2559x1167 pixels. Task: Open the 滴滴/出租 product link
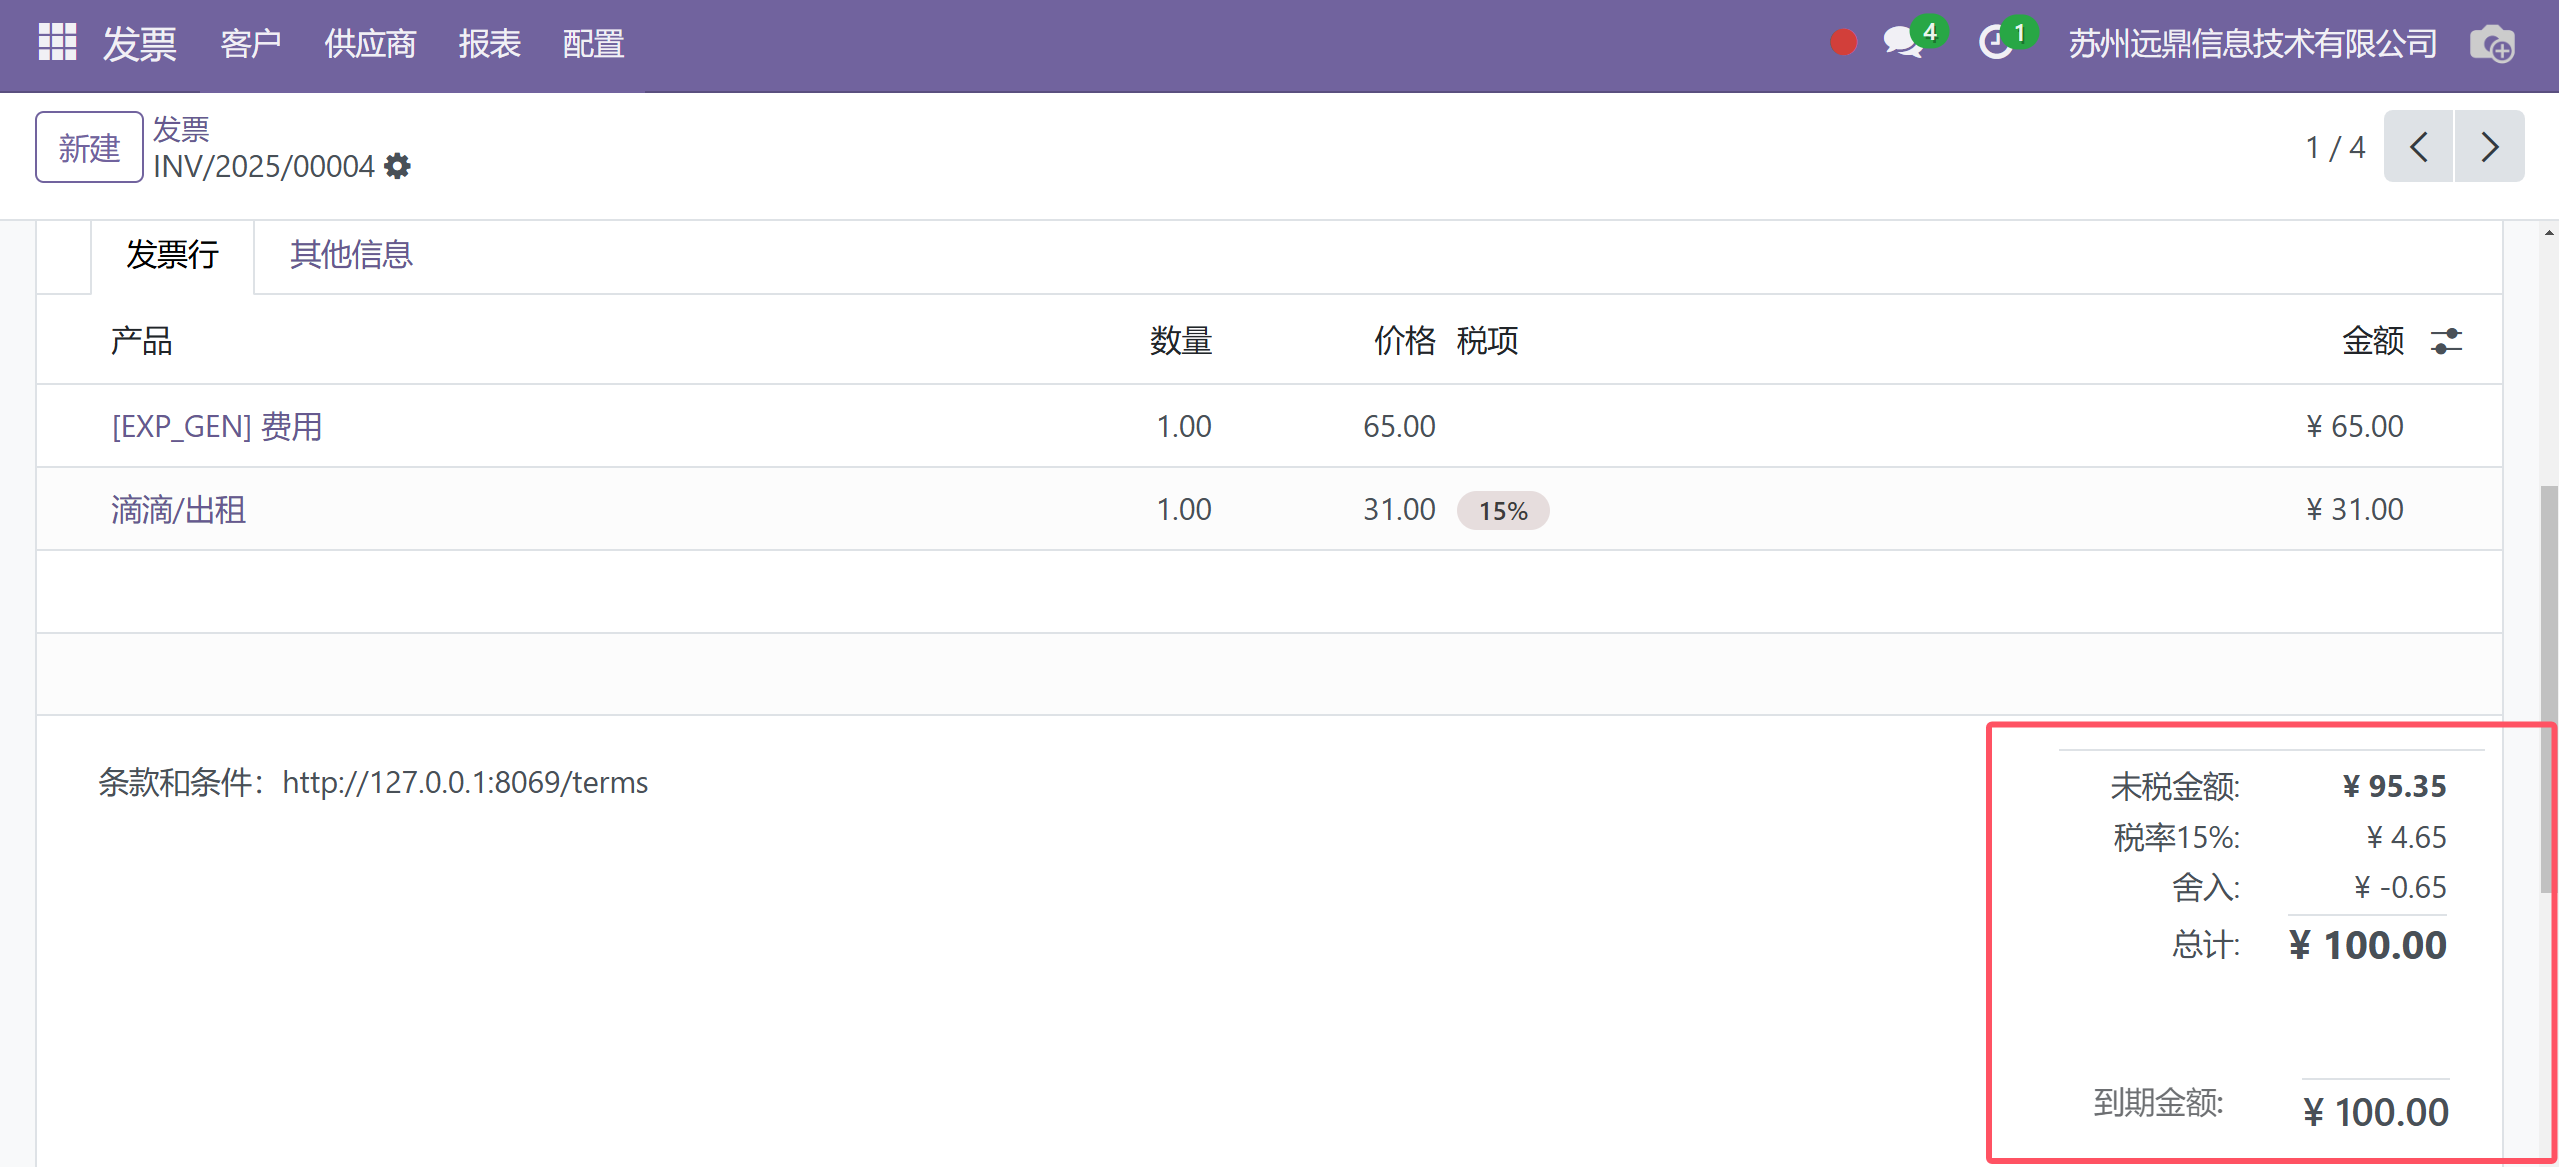click(178, 510)
